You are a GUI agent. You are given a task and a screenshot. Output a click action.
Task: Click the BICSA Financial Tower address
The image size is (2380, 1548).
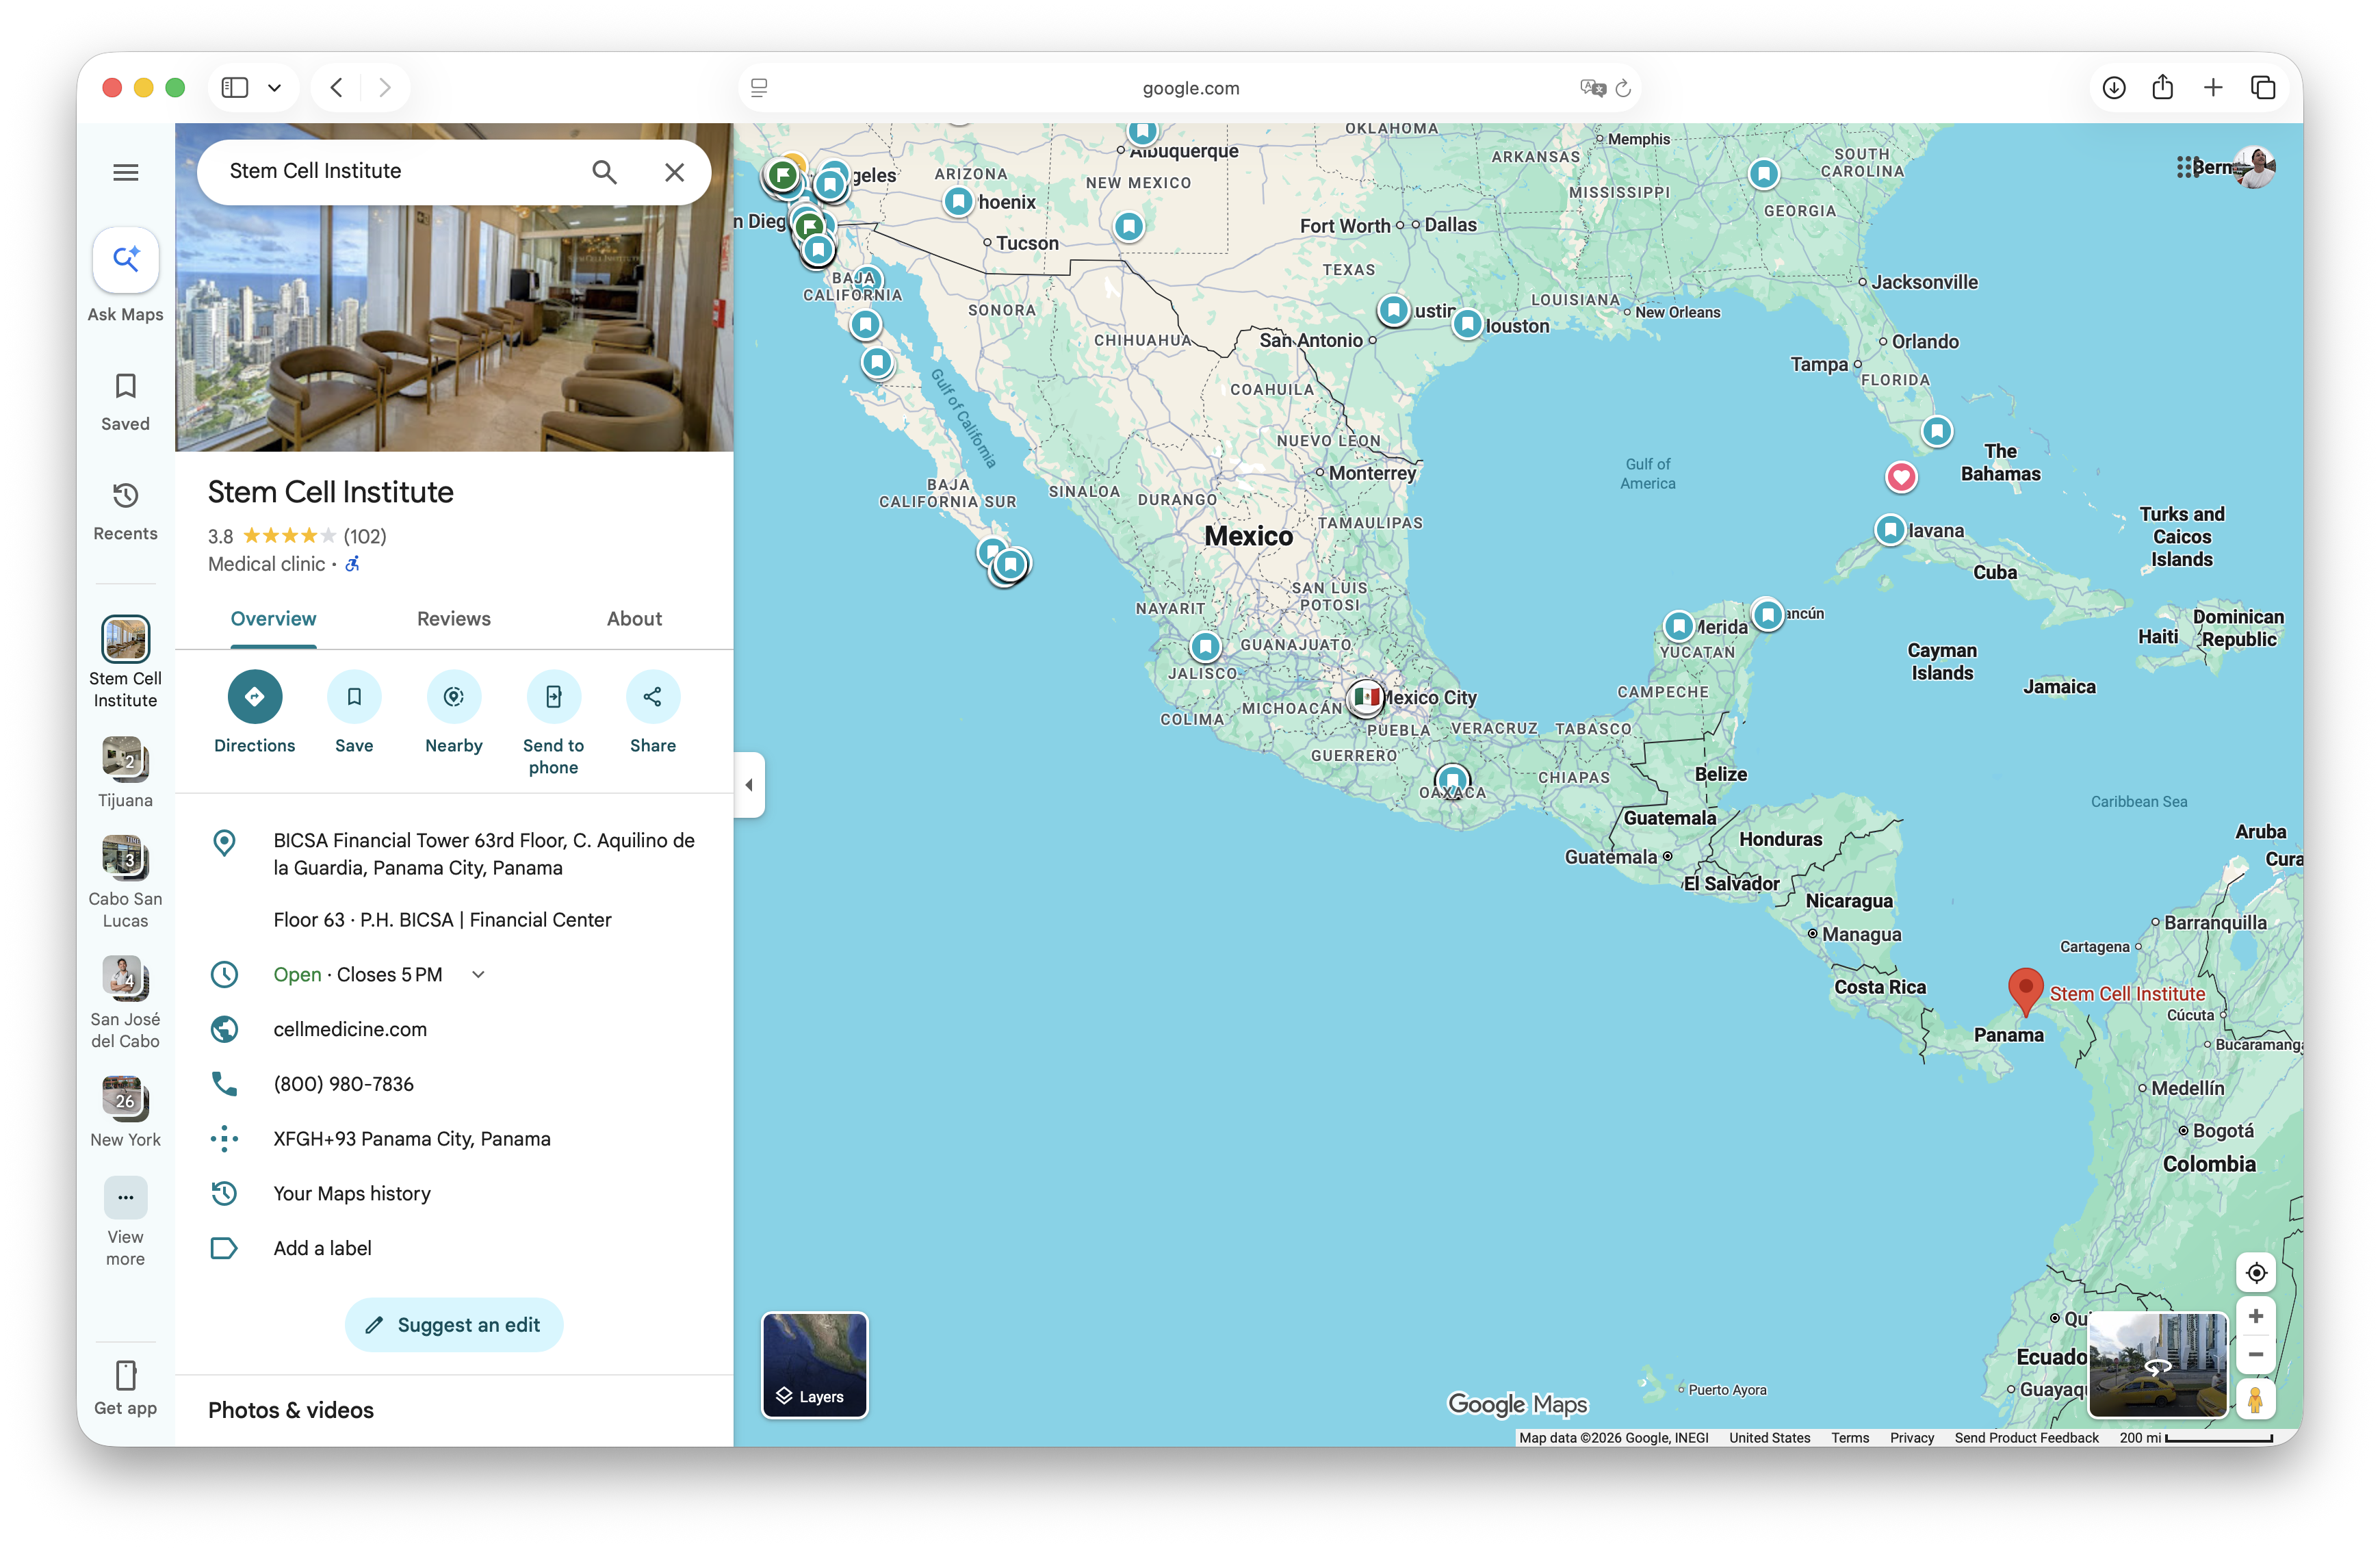pos(484,854)
